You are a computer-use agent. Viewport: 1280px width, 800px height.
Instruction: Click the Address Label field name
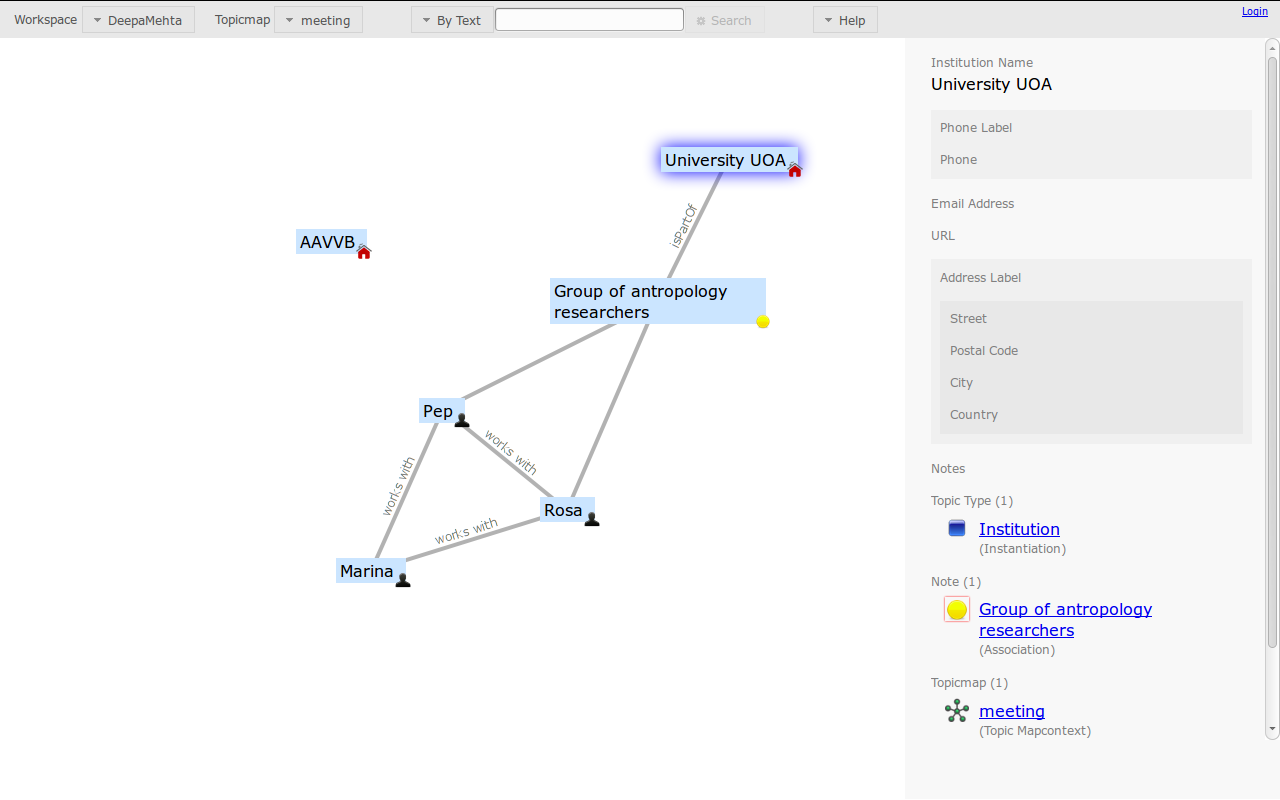coord(980,278)
